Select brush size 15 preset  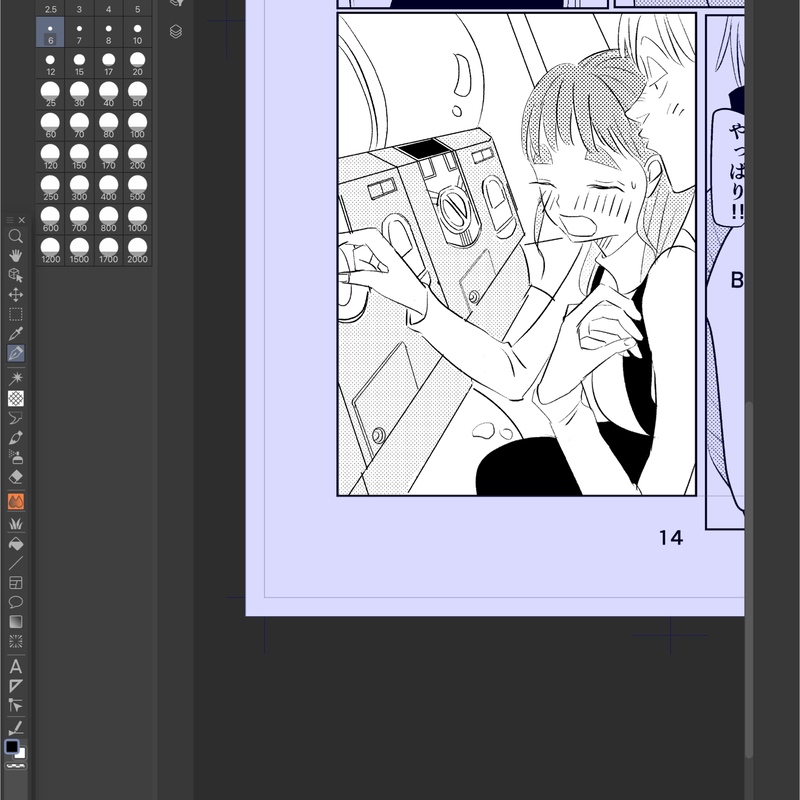(x=79, y=63)
